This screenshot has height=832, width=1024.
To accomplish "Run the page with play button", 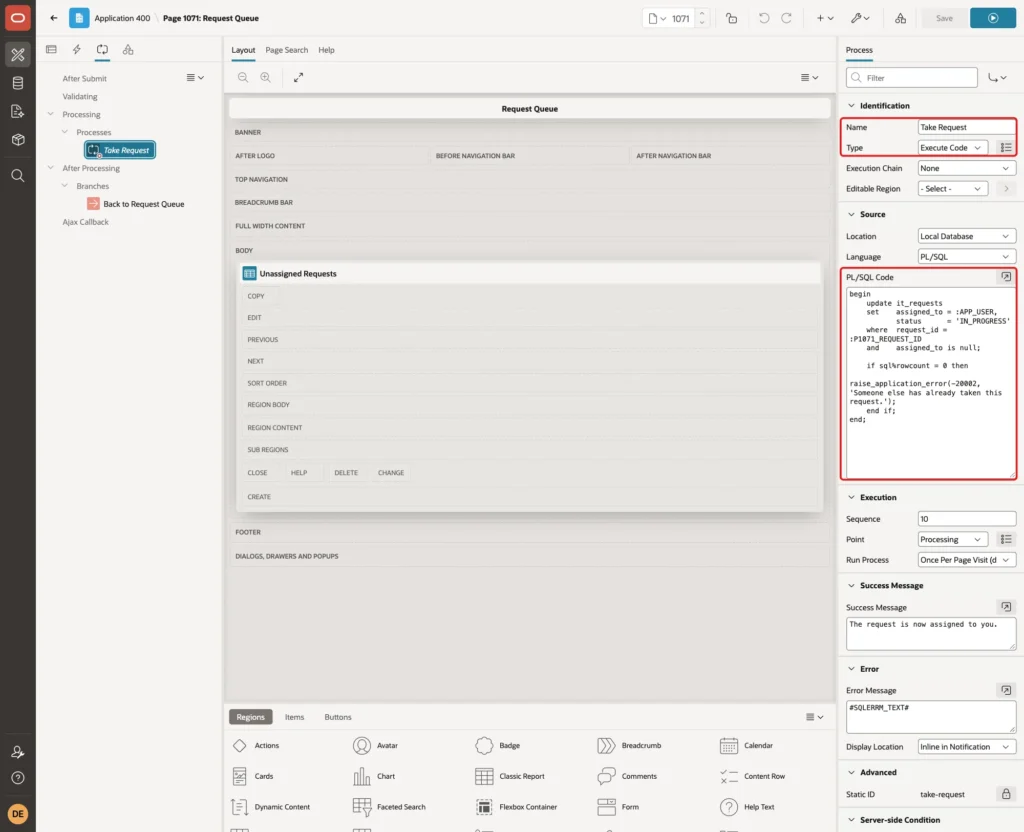I will [x=993, y=18].
